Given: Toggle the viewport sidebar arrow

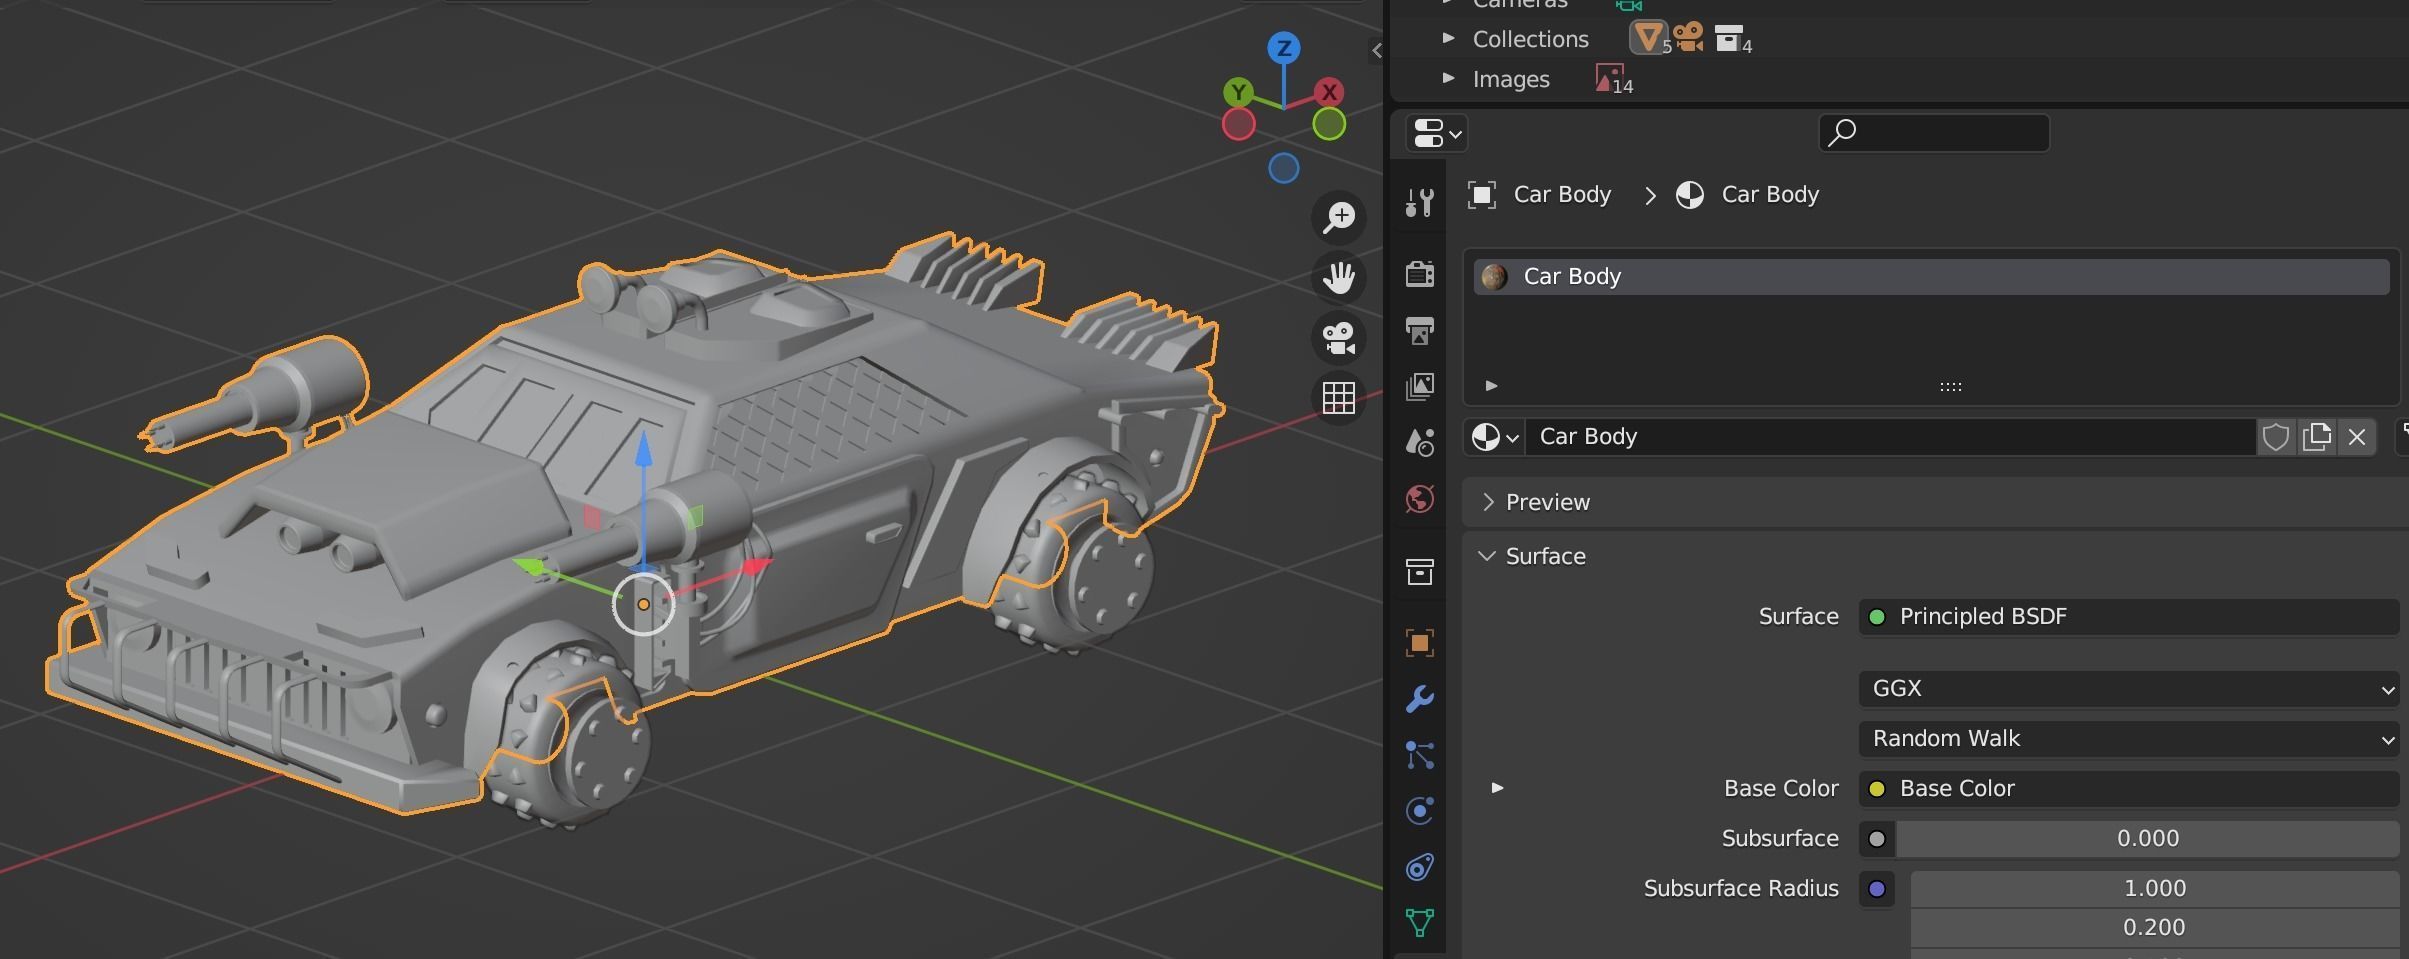Looking at the screenshot, I should [x=1376, y=50].
